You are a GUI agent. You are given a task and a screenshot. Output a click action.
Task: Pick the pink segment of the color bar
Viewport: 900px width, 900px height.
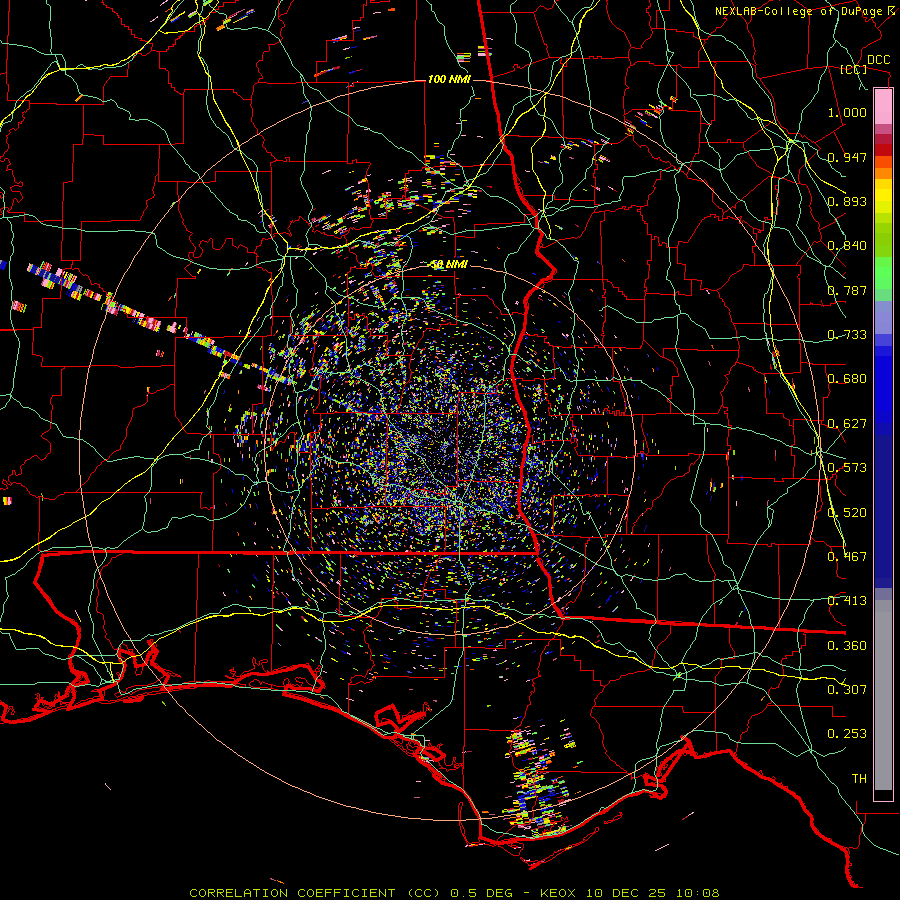(883, 107)
